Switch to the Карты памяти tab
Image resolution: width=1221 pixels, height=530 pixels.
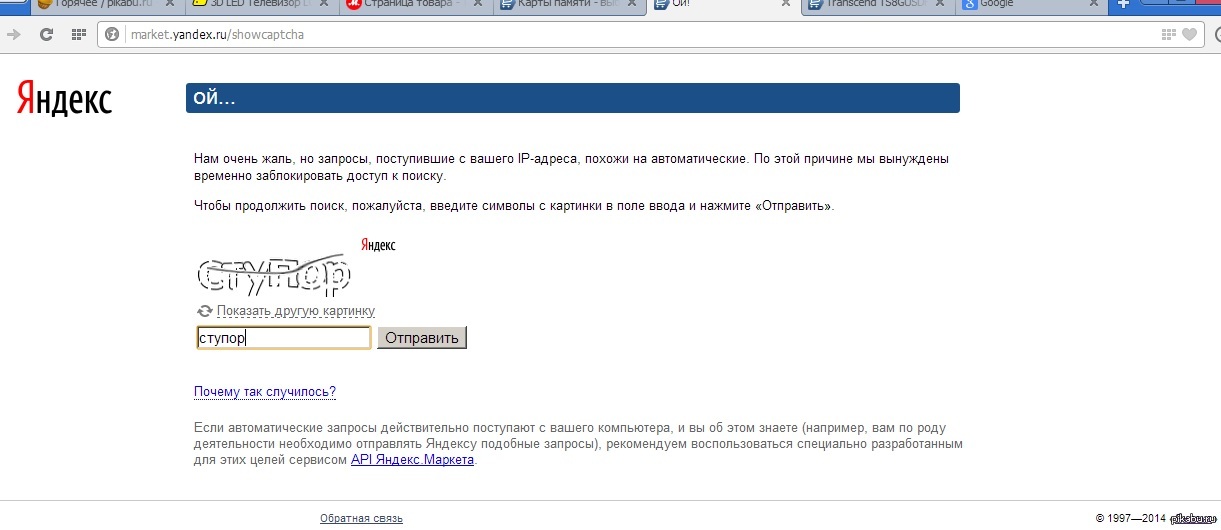[565, 5]
